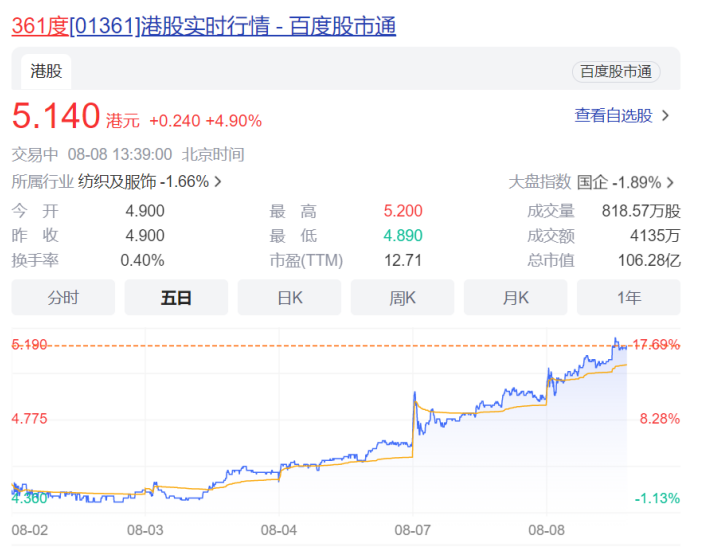This screenshot has height=549, width=710.
Task: Click the 总市值 value 106.28亿
Action: coord(649,260)
